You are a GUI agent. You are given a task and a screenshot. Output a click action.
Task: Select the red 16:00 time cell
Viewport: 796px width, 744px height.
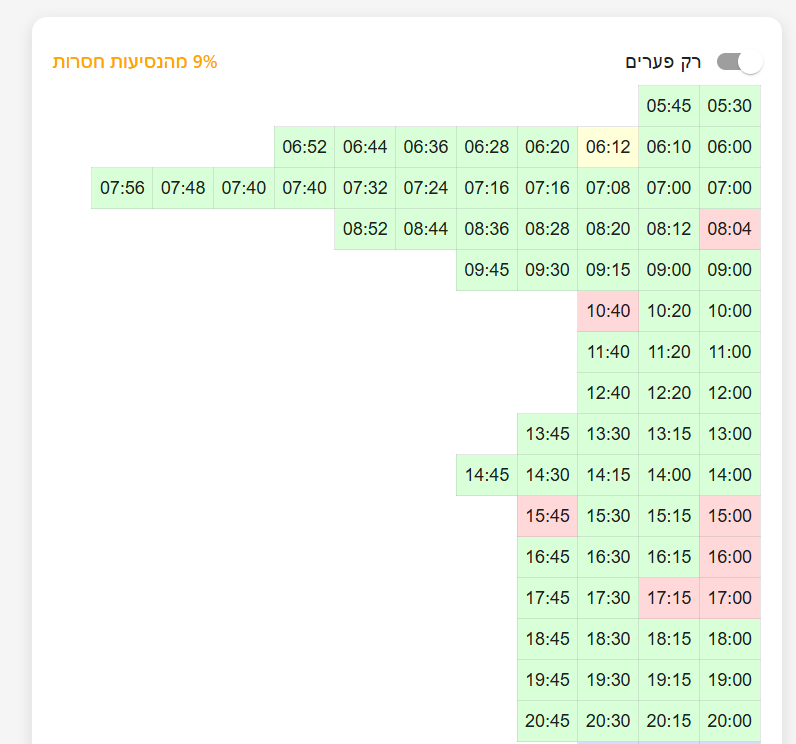point(729,557)
